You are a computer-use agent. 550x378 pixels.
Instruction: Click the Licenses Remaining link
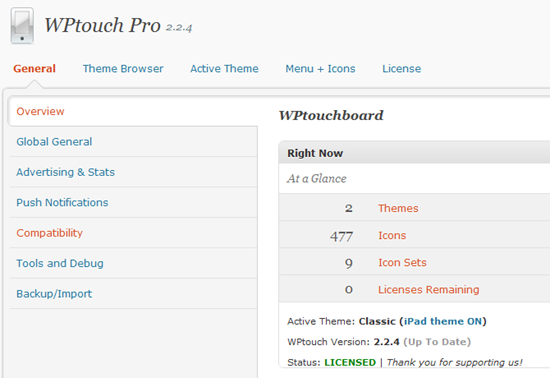(x=429, y=290)
